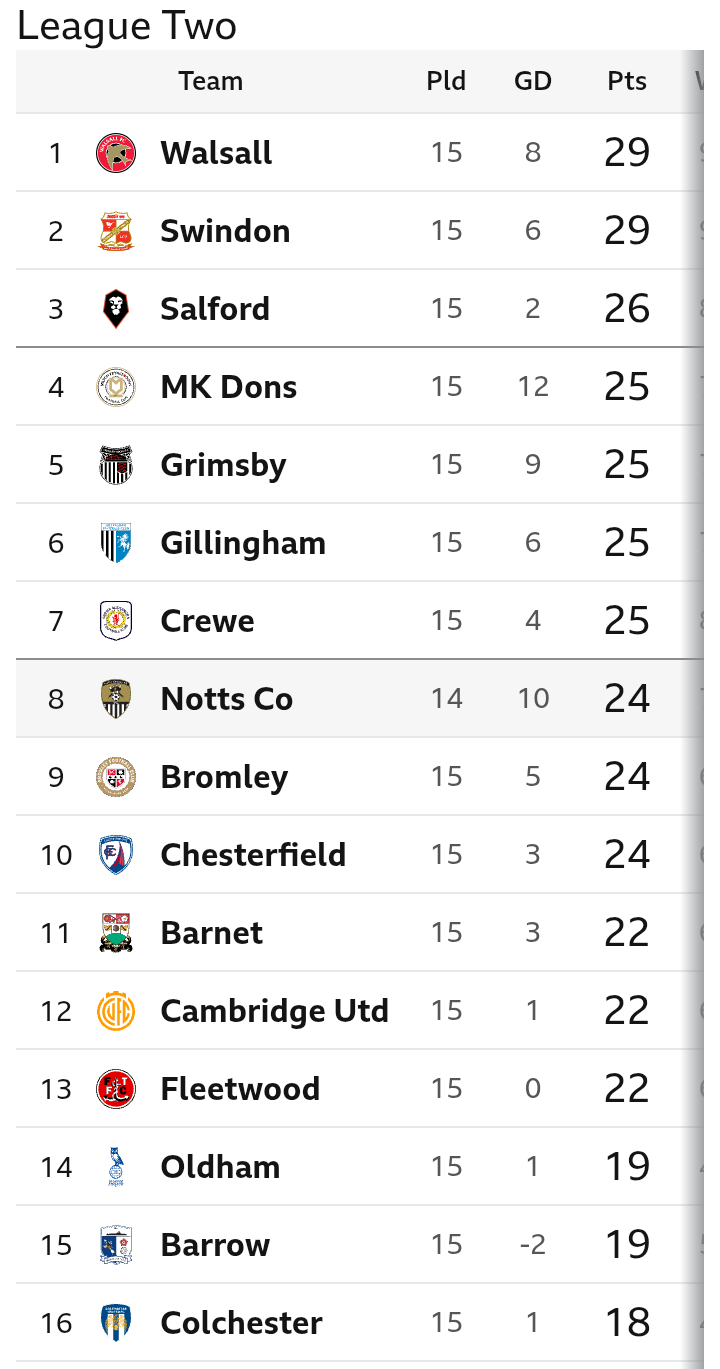Open the Crewe team link
720x1369 pixels.
coord(207,621)
